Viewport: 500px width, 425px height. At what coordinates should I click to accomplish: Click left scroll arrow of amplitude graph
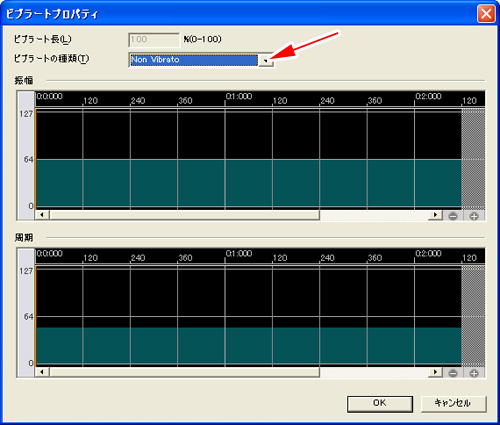pyautogui.click(x=42, y=215)
